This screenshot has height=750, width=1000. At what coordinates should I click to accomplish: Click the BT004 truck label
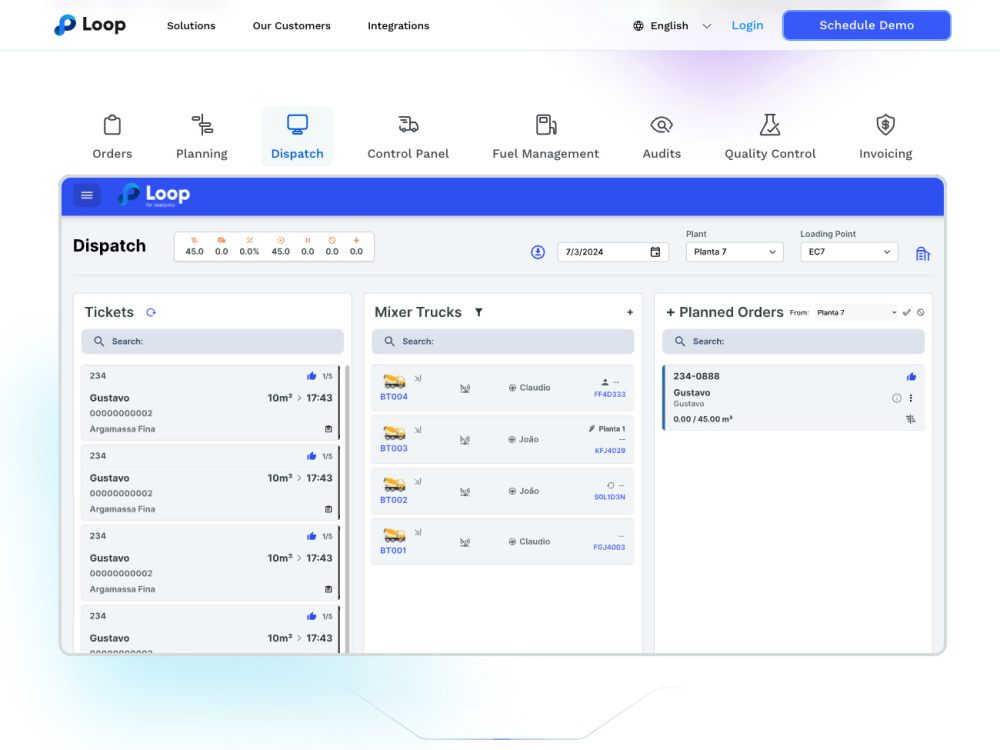[393, 397]
